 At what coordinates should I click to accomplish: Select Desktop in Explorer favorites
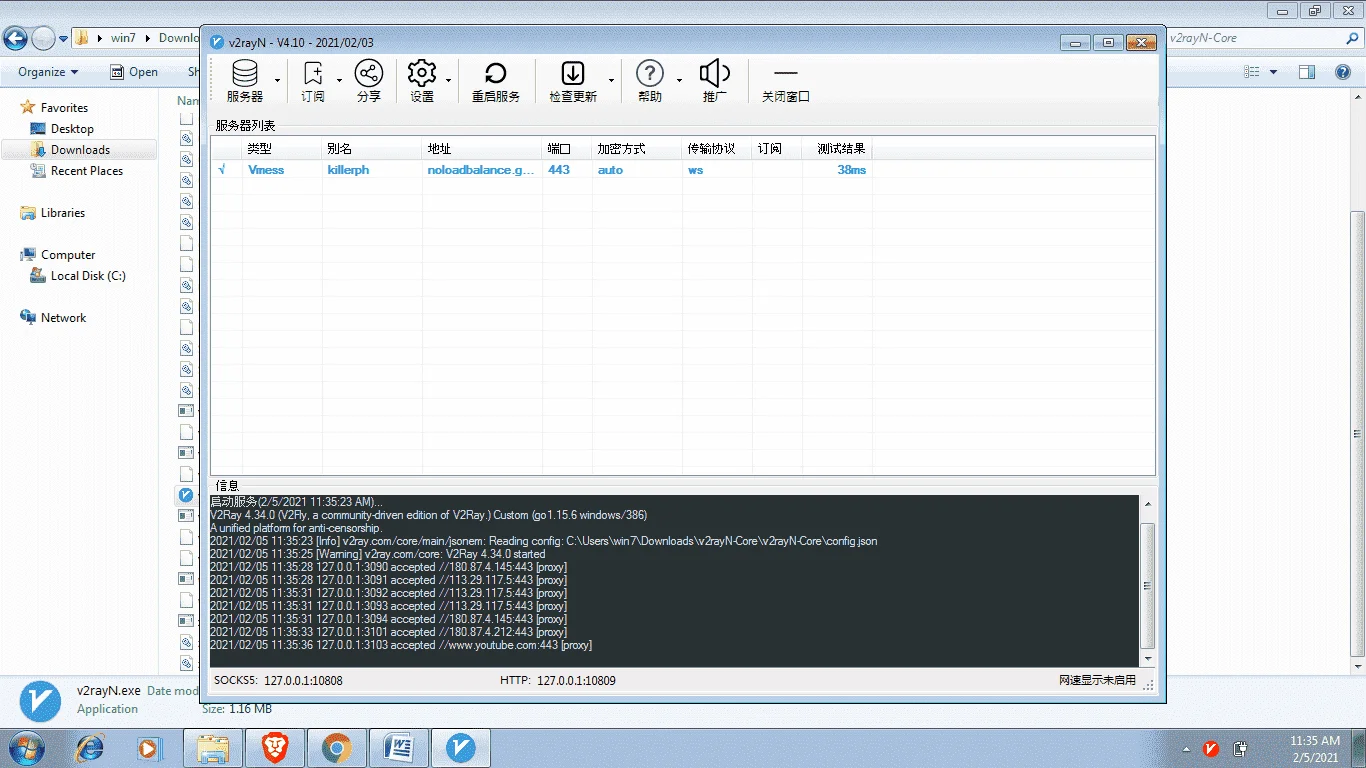click(x=72, y=128)
